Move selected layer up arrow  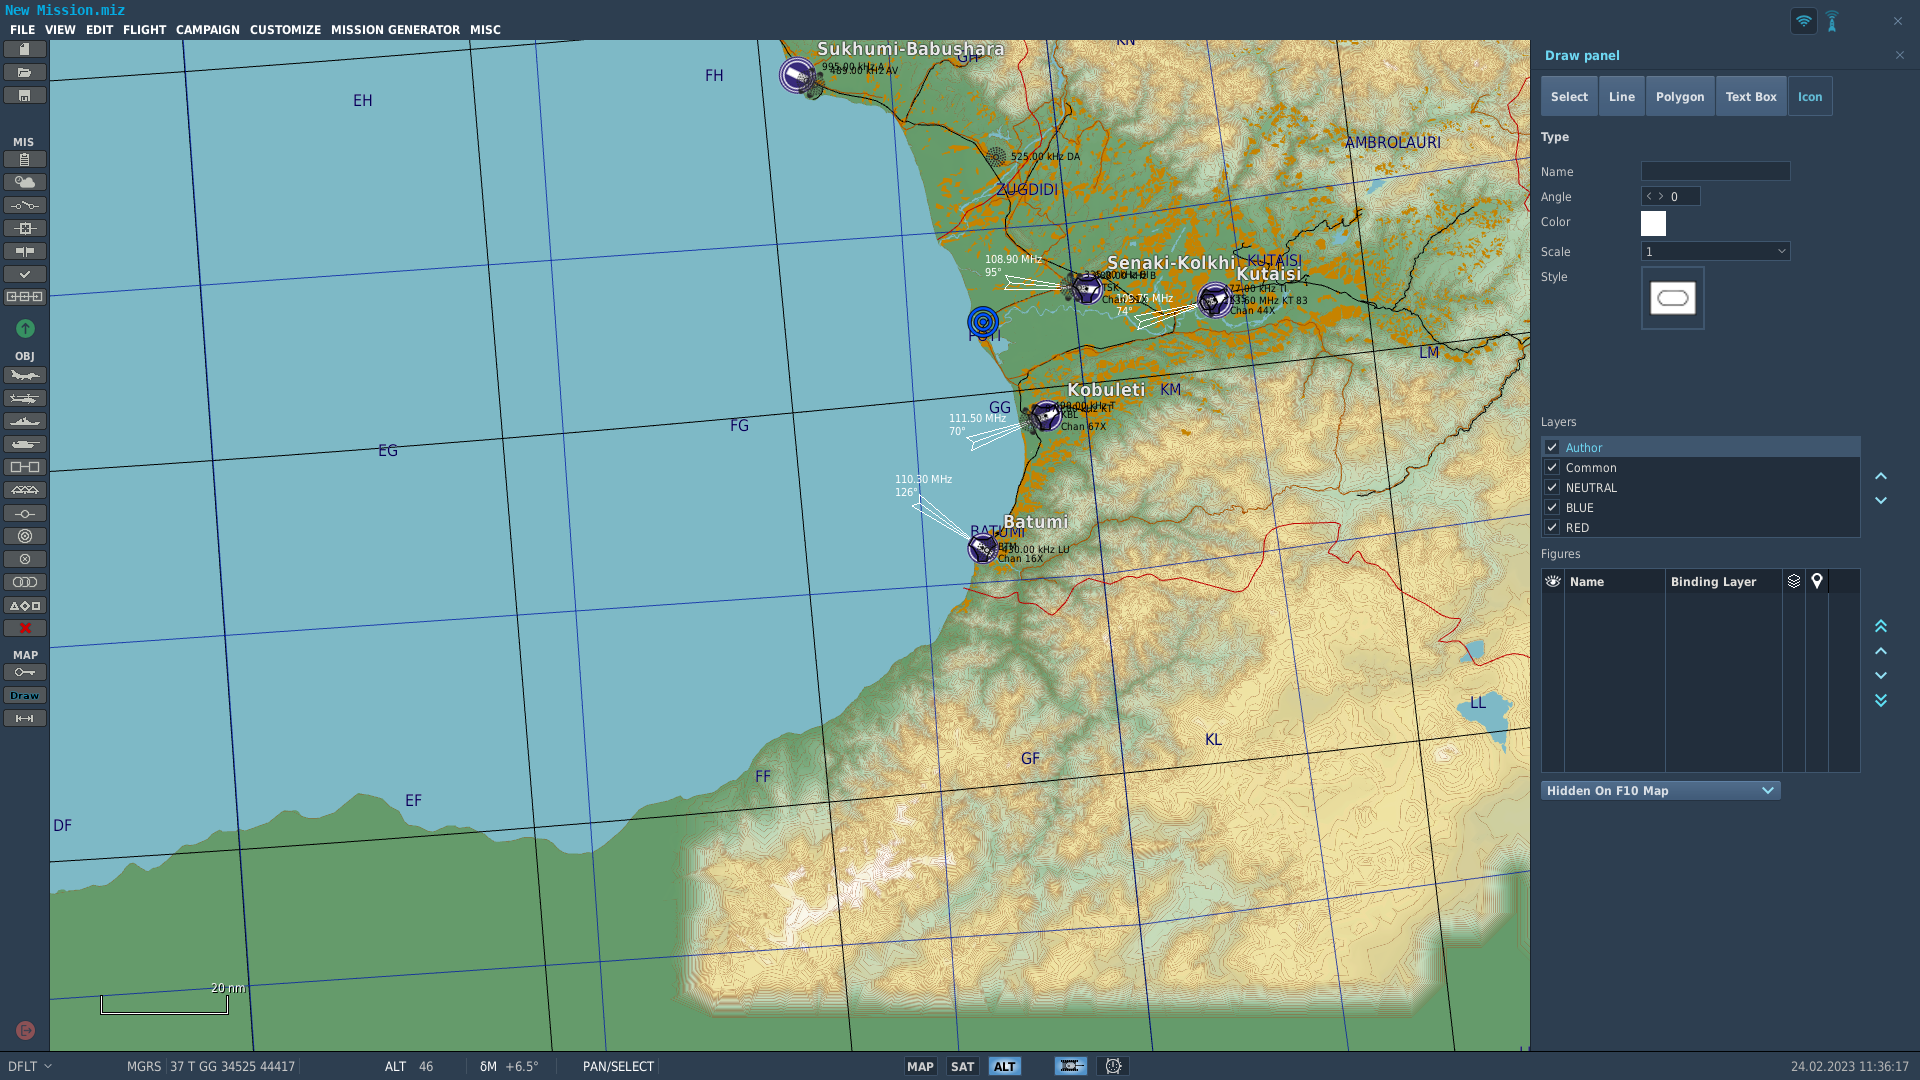[x=1881, y=476]
